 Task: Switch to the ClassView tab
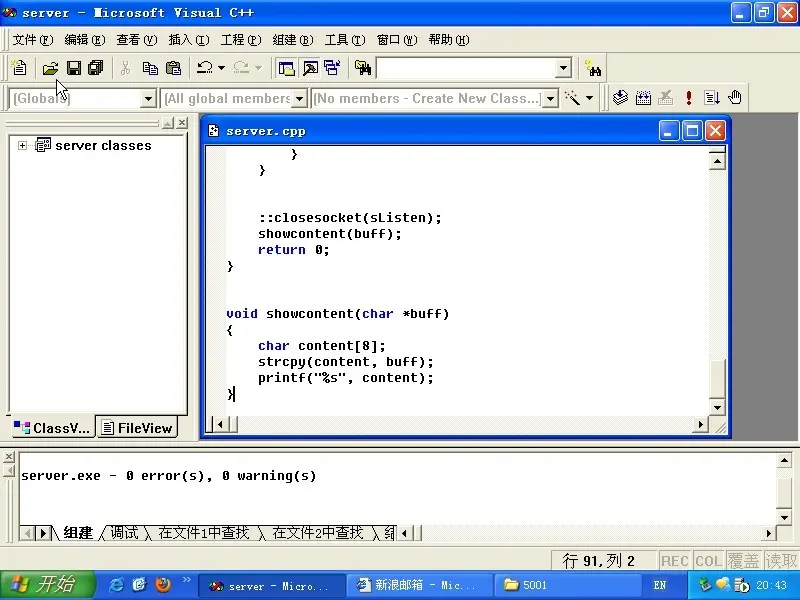click(x=53, y=428)
